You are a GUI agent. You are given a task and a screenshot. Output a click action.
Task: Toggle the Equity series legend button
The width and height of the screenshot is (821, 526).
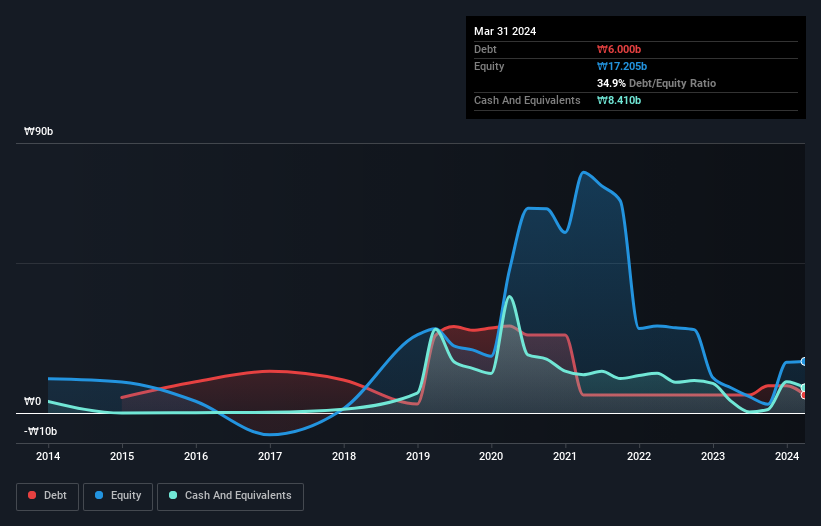coord(118,496)
